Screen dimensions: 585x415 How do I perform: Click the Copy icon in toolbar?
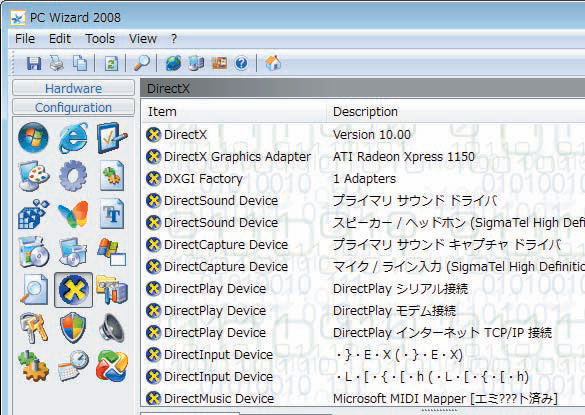click(80, 63)
